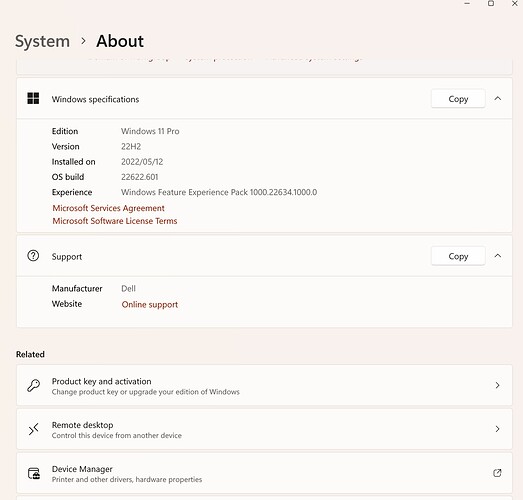Viewport: 523px width, 500px height.
Task: Click chevron on Product key and activation
Action: pos(497,385)
